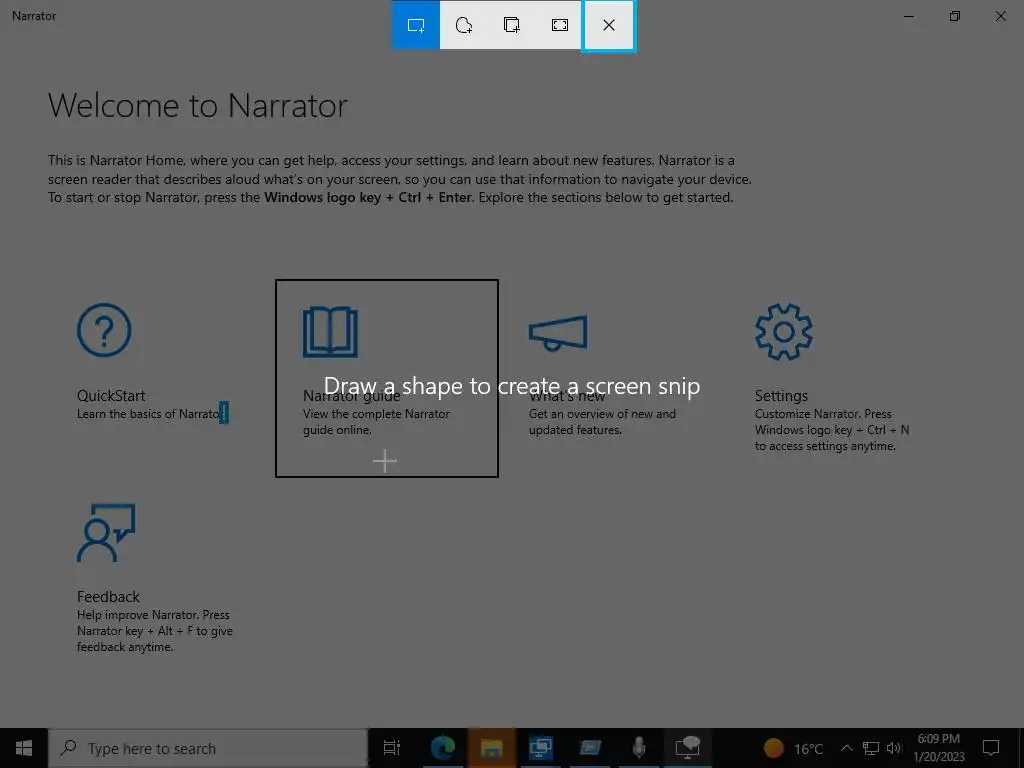
Task: Click 'Learn the basics of Narrator' text
Action: tap(152, 413)
